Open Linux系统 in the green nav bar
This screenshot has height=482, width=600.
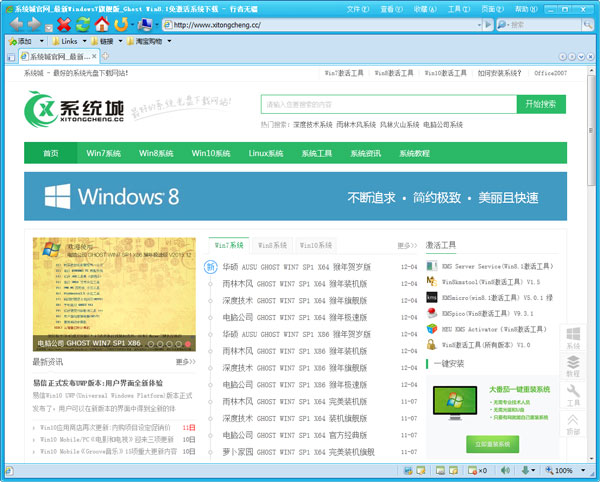point(266,153)
